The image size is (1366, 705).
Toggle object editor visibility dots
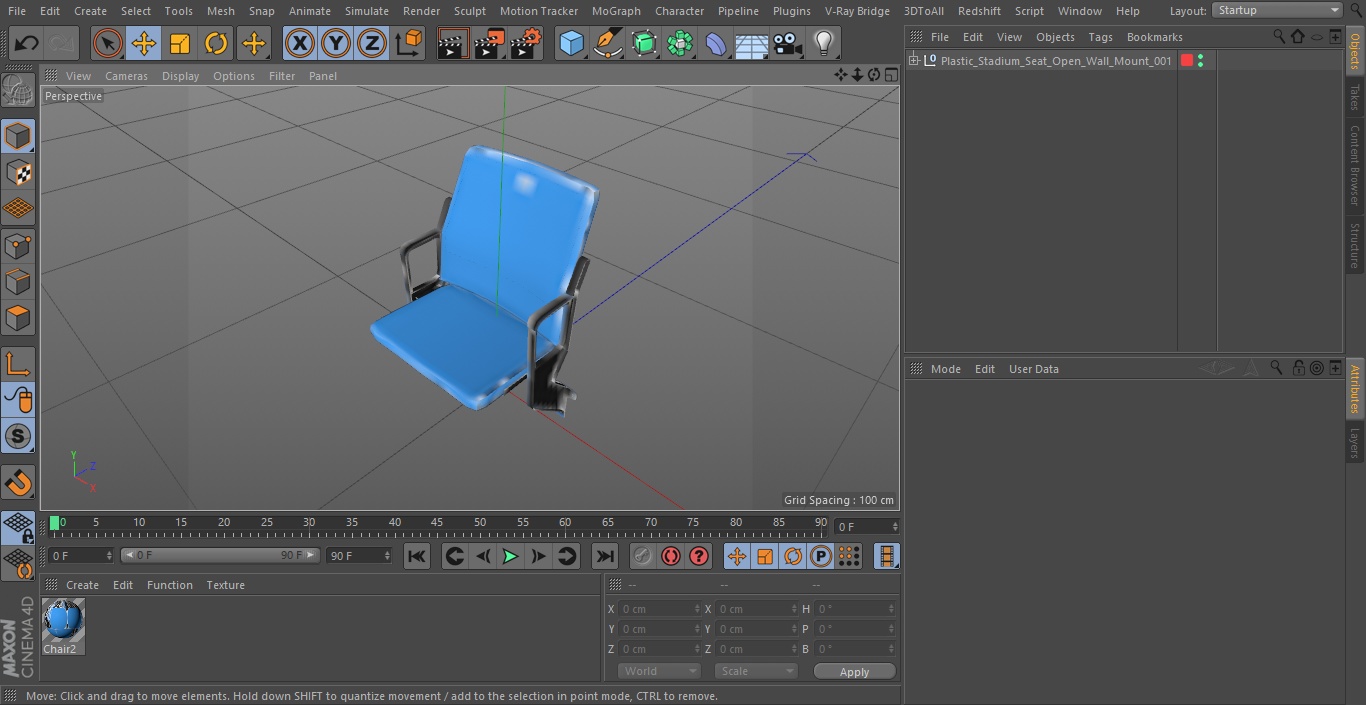tap(1200, 61)
